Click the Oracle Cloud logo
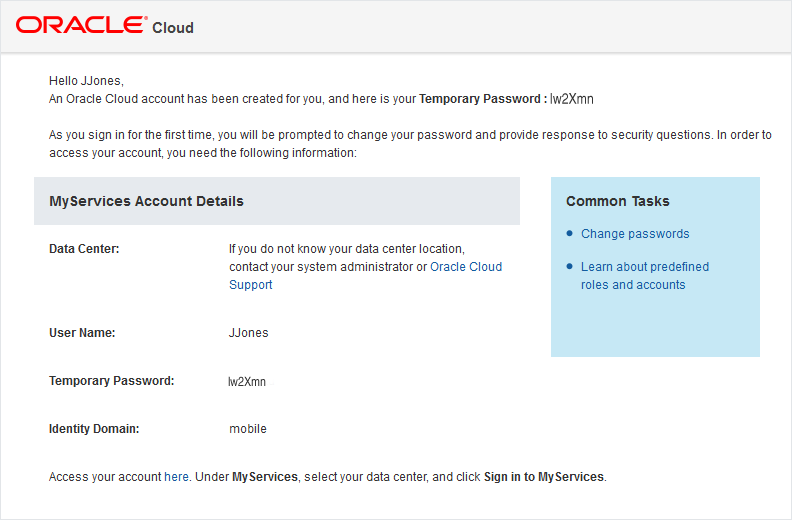 pos(105,26)
